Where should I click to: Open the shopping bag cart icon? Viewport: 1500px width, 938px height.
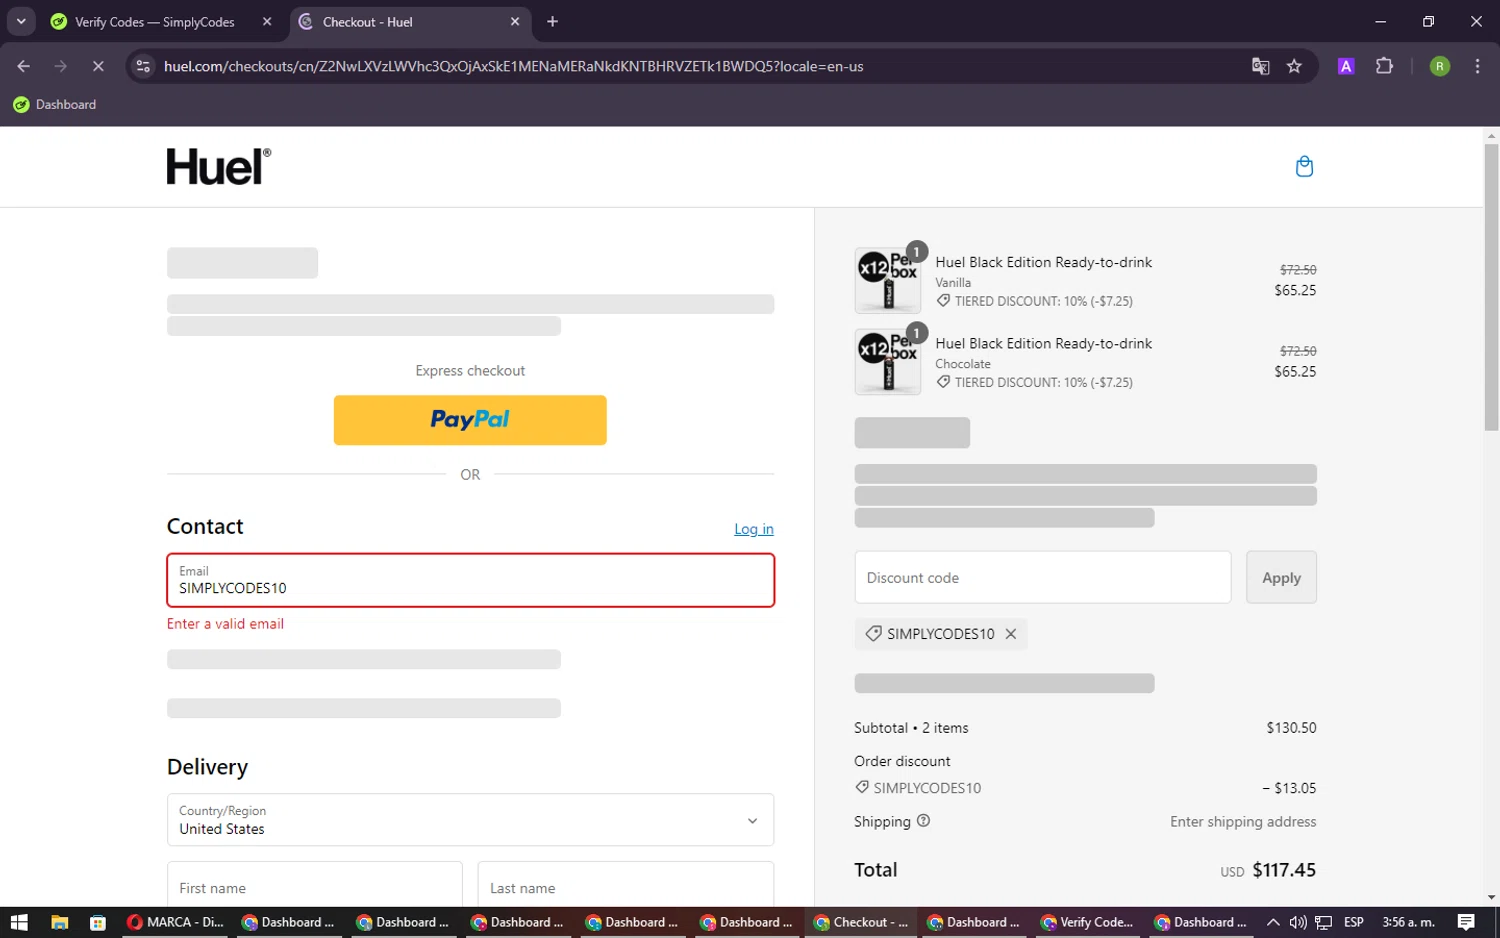[x=1304, y=167]
